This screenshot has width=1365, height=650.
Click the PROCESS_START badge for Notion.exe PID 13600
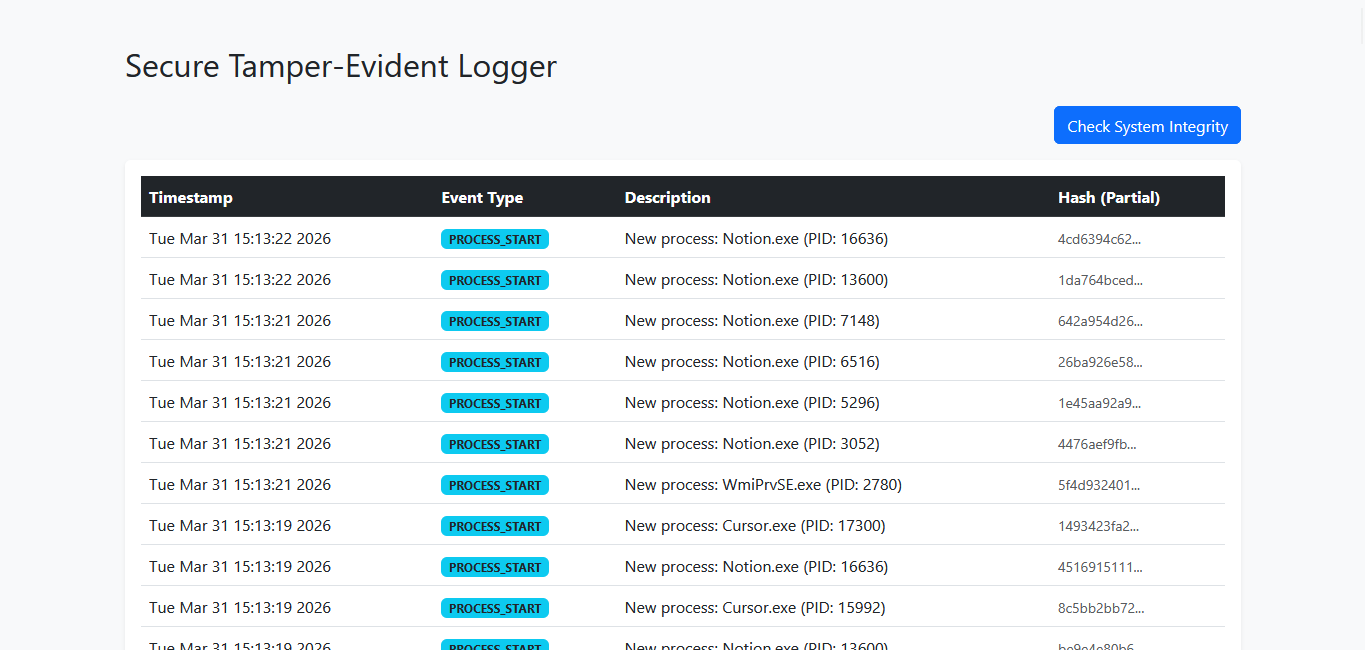pos(494,280)
